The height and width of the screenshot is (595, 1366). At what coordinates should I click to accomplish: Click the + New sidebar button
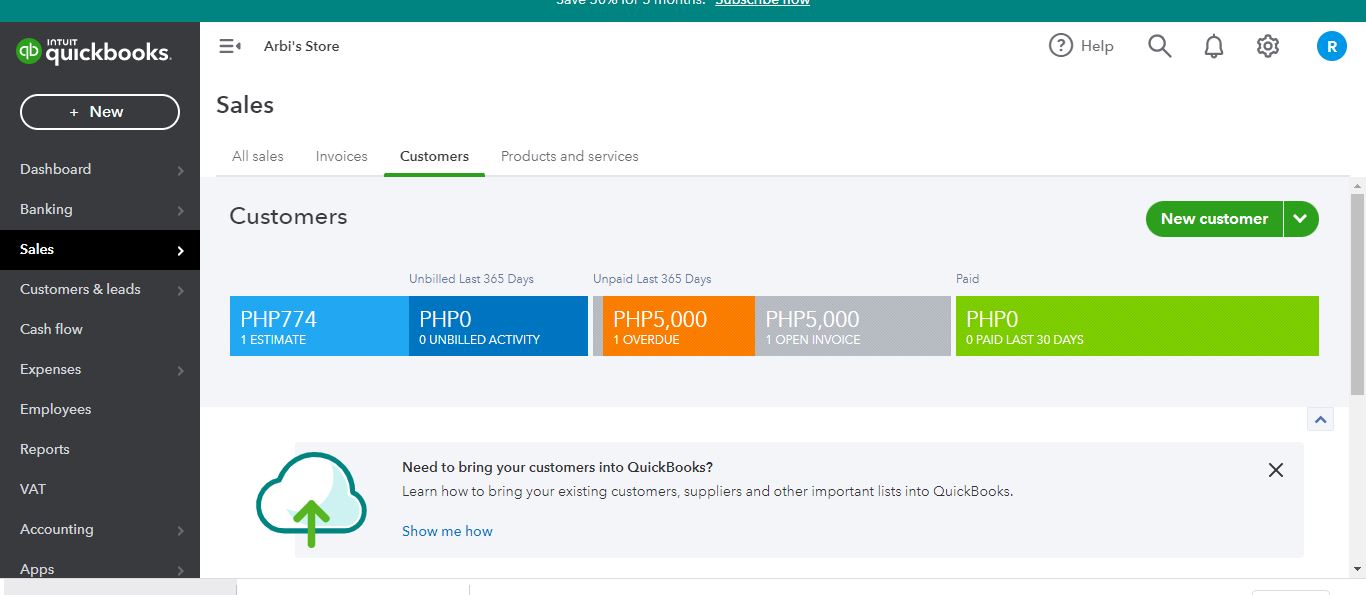[x=100, y=112]
